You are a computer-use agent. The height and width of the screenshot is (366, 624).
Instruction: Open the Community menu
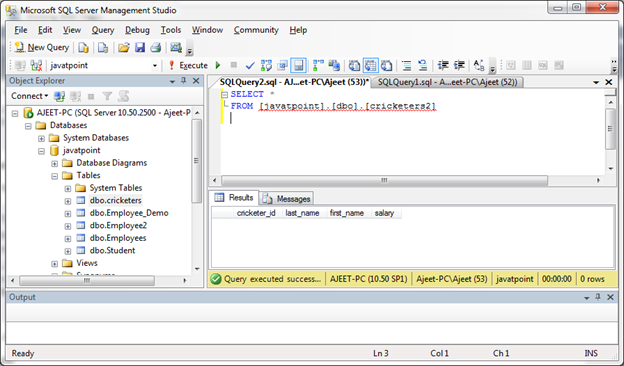click(256, 30)
